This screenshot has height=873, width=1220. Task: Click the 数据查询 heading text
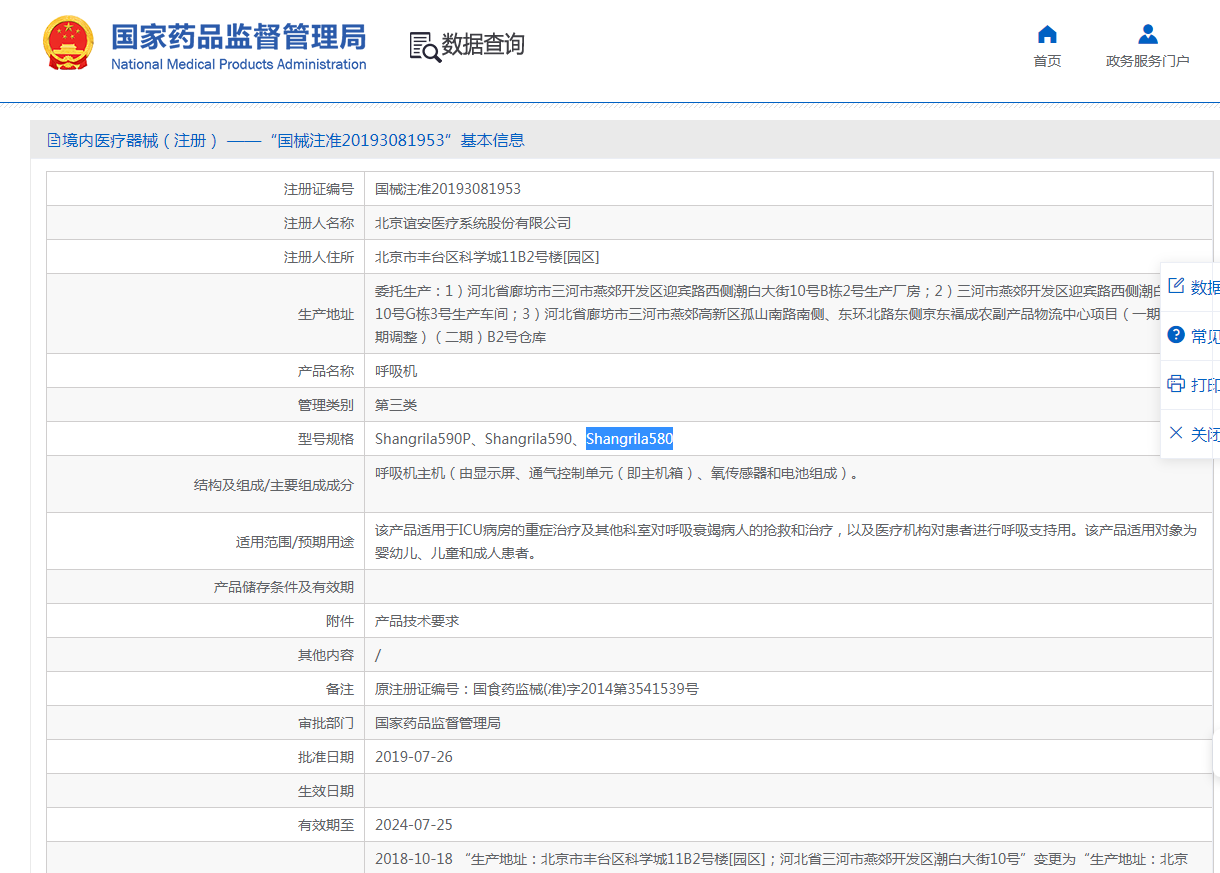(x=483, y=45)
